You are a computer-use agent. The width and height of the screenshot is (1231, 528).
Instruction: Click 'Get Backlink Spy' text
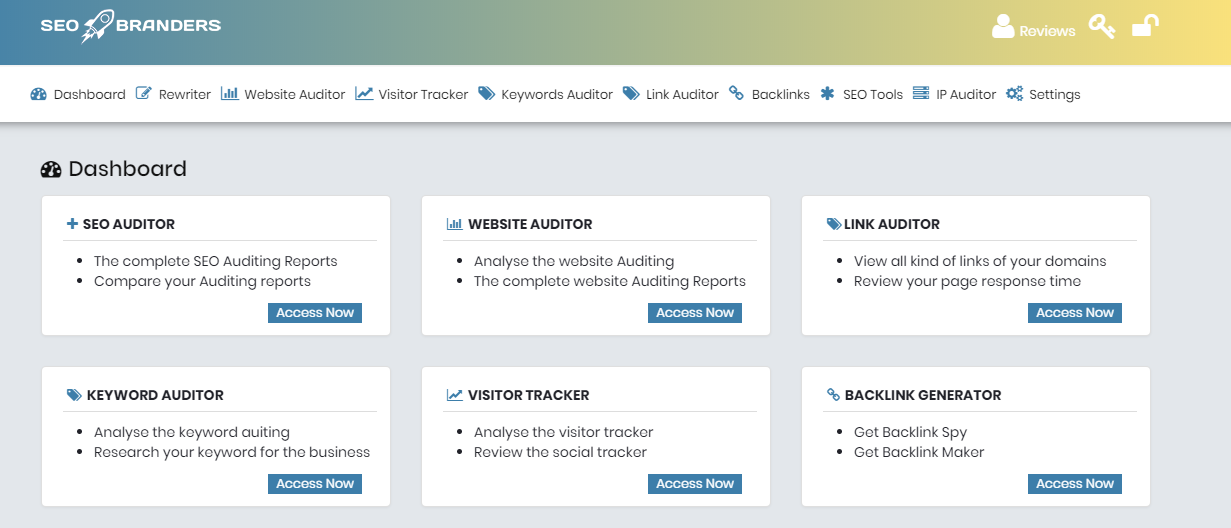click(910, 432)
